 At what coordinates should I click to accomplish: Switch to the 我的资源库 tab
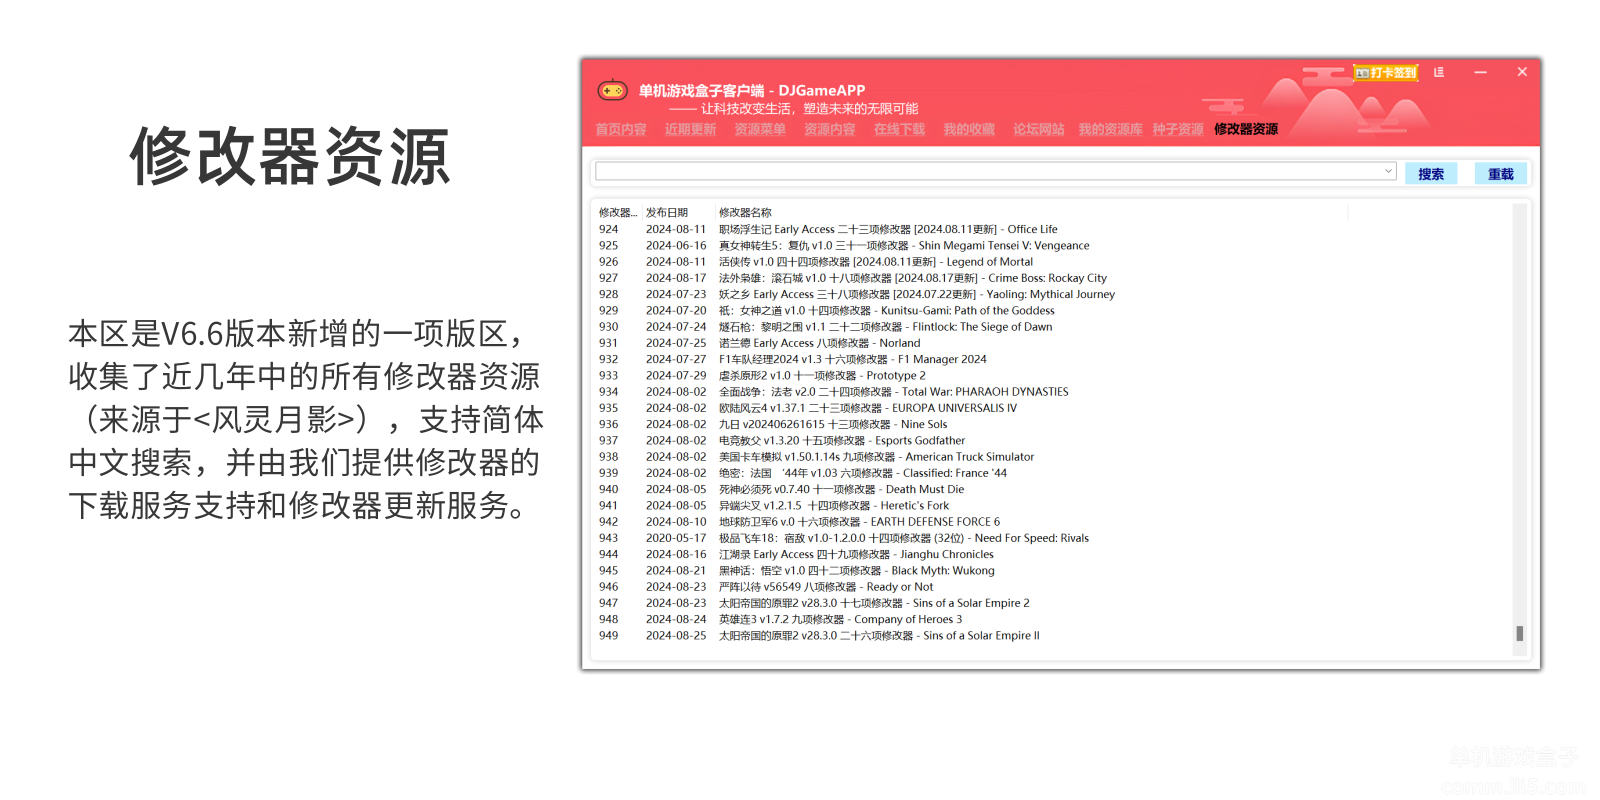pos(1110,129)
